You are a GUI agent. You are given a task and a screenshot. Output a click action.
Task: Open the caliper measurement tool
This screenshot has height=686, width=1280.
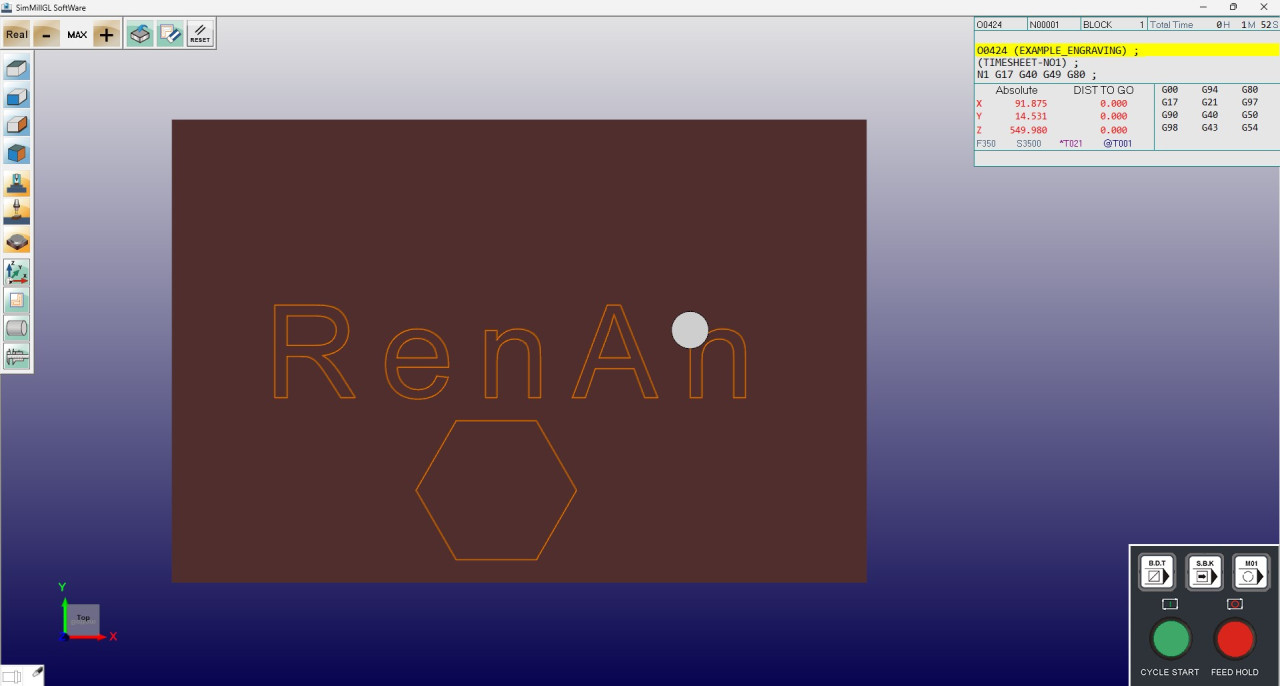17,355
